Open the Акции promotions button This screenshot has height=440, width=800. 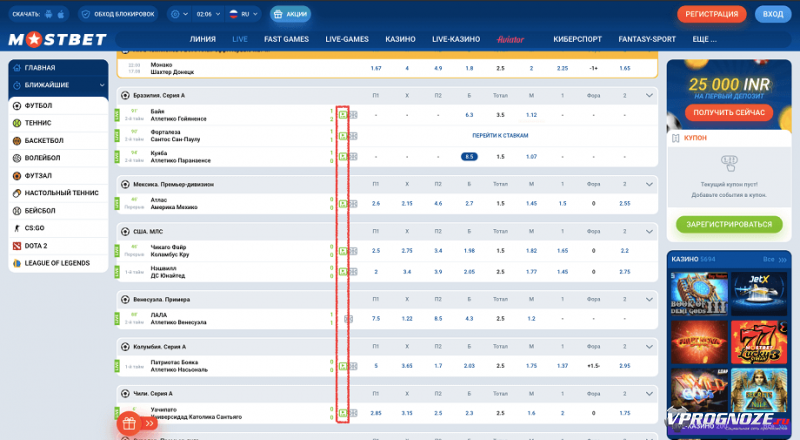coord(290,14)
